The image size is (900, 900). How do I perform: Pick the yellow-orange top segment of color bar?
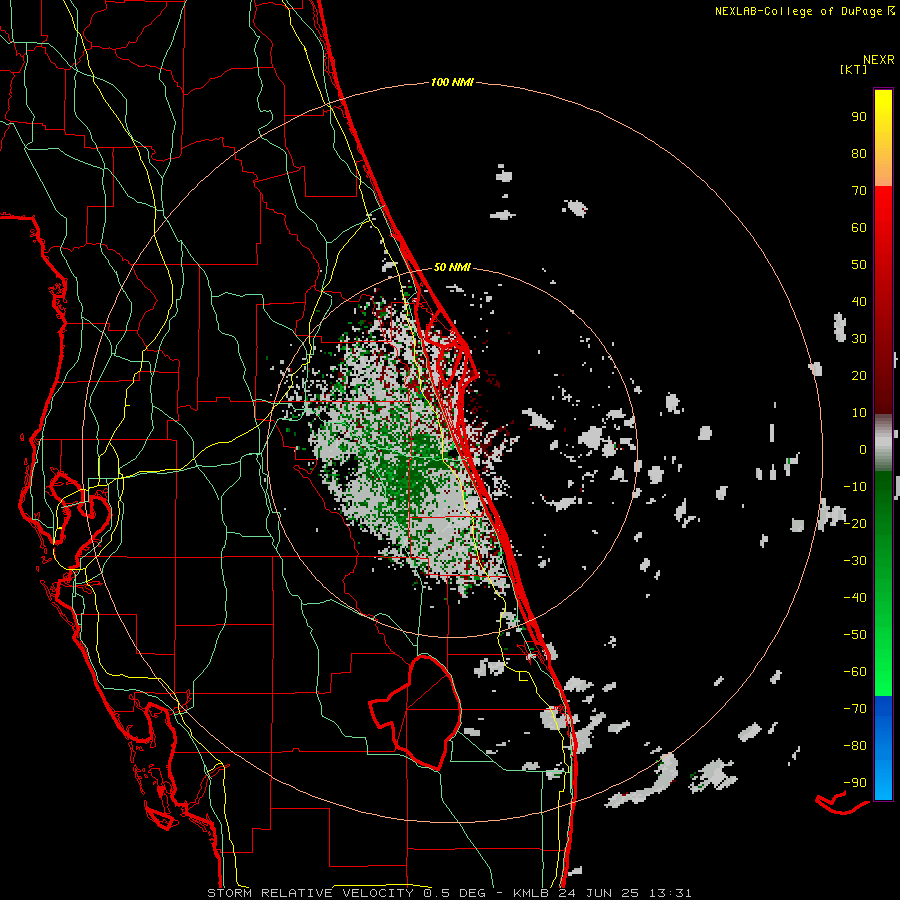883,138
